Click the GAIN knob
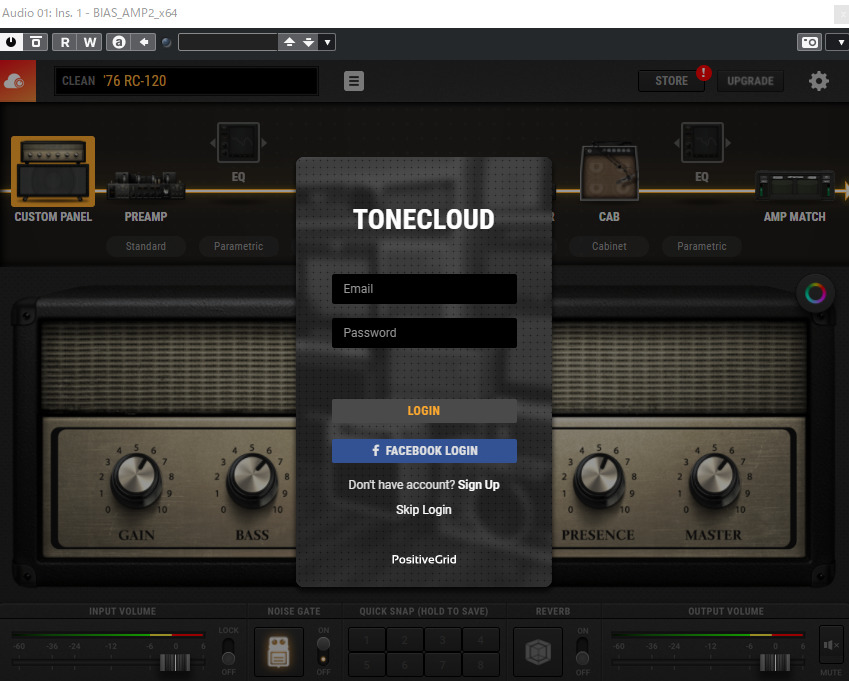Viewport: 849px width, 681px height. coord(136,479)
